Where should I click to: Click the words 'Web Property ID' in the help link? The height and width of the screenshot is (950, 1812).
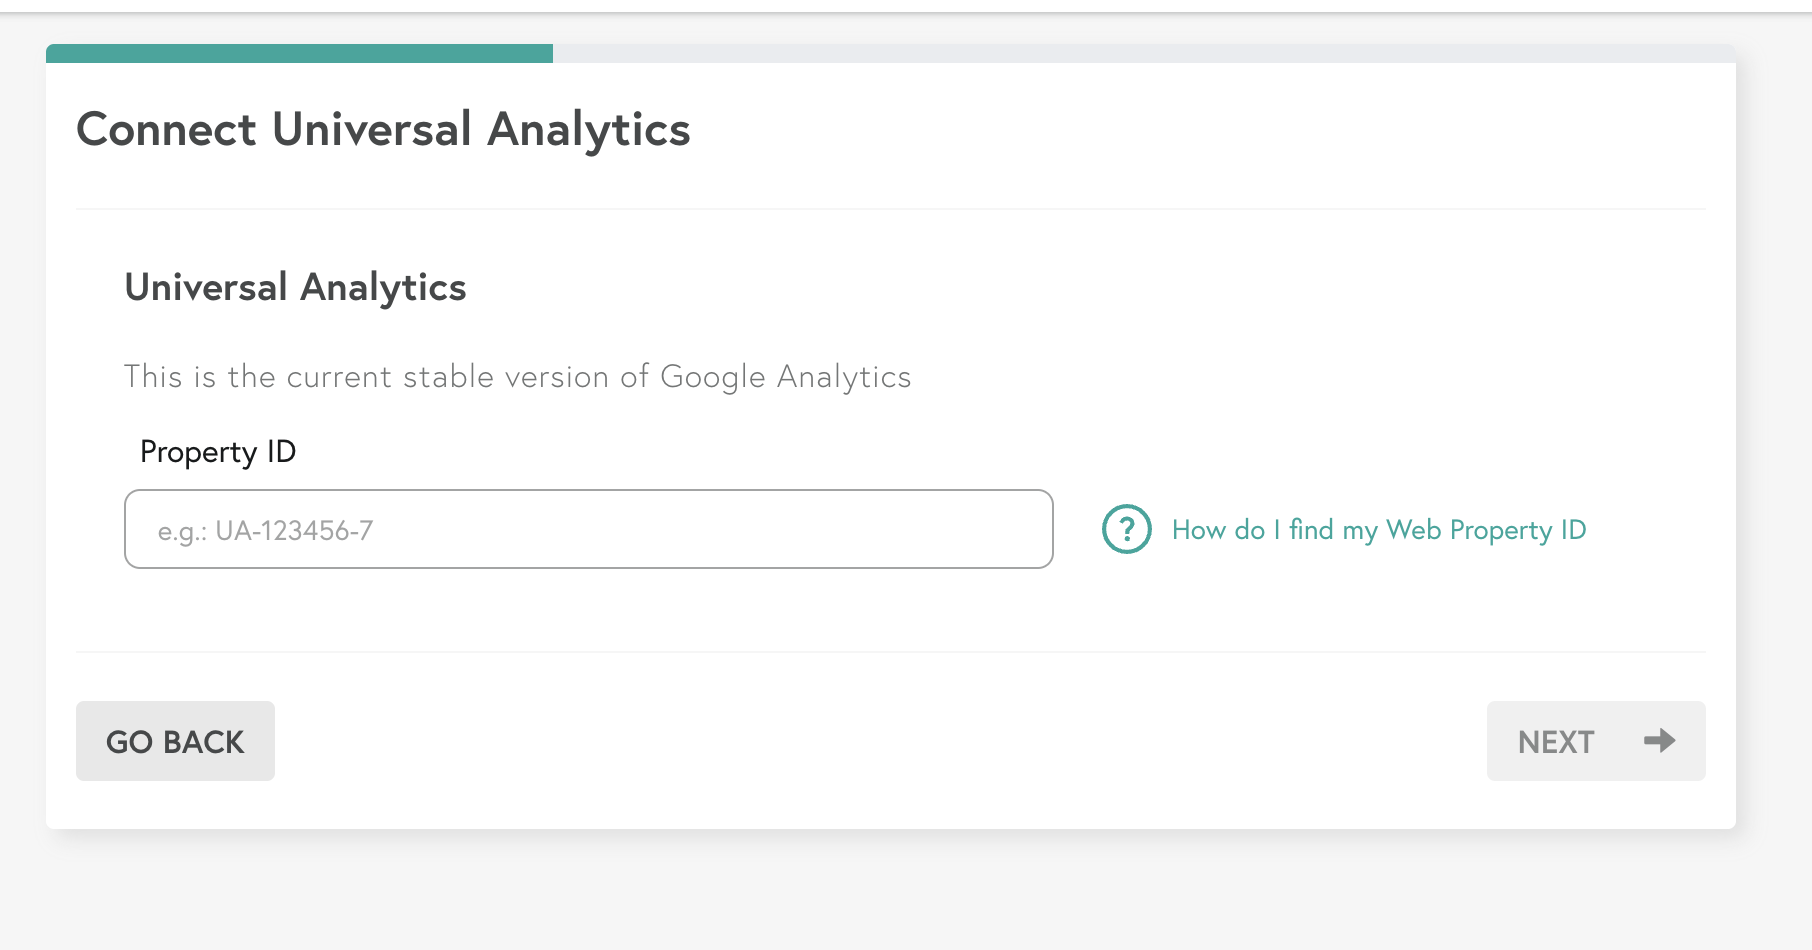coord(1486,530)
